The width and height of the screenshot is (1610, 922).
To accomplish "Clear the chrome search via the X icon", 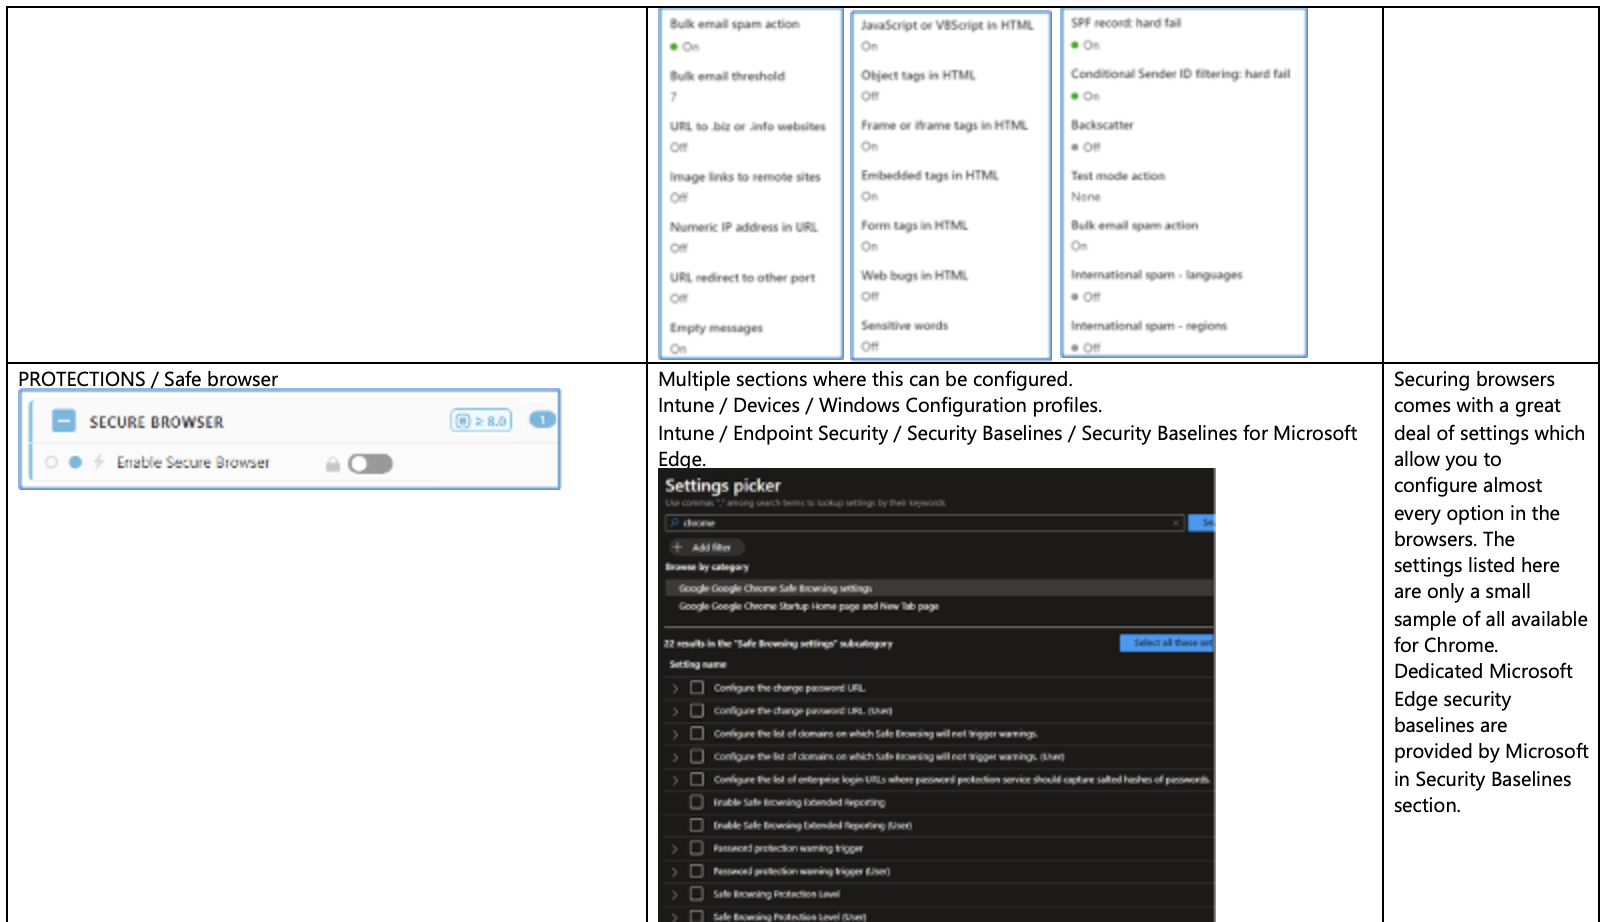I will click(x=1176, y=521).
